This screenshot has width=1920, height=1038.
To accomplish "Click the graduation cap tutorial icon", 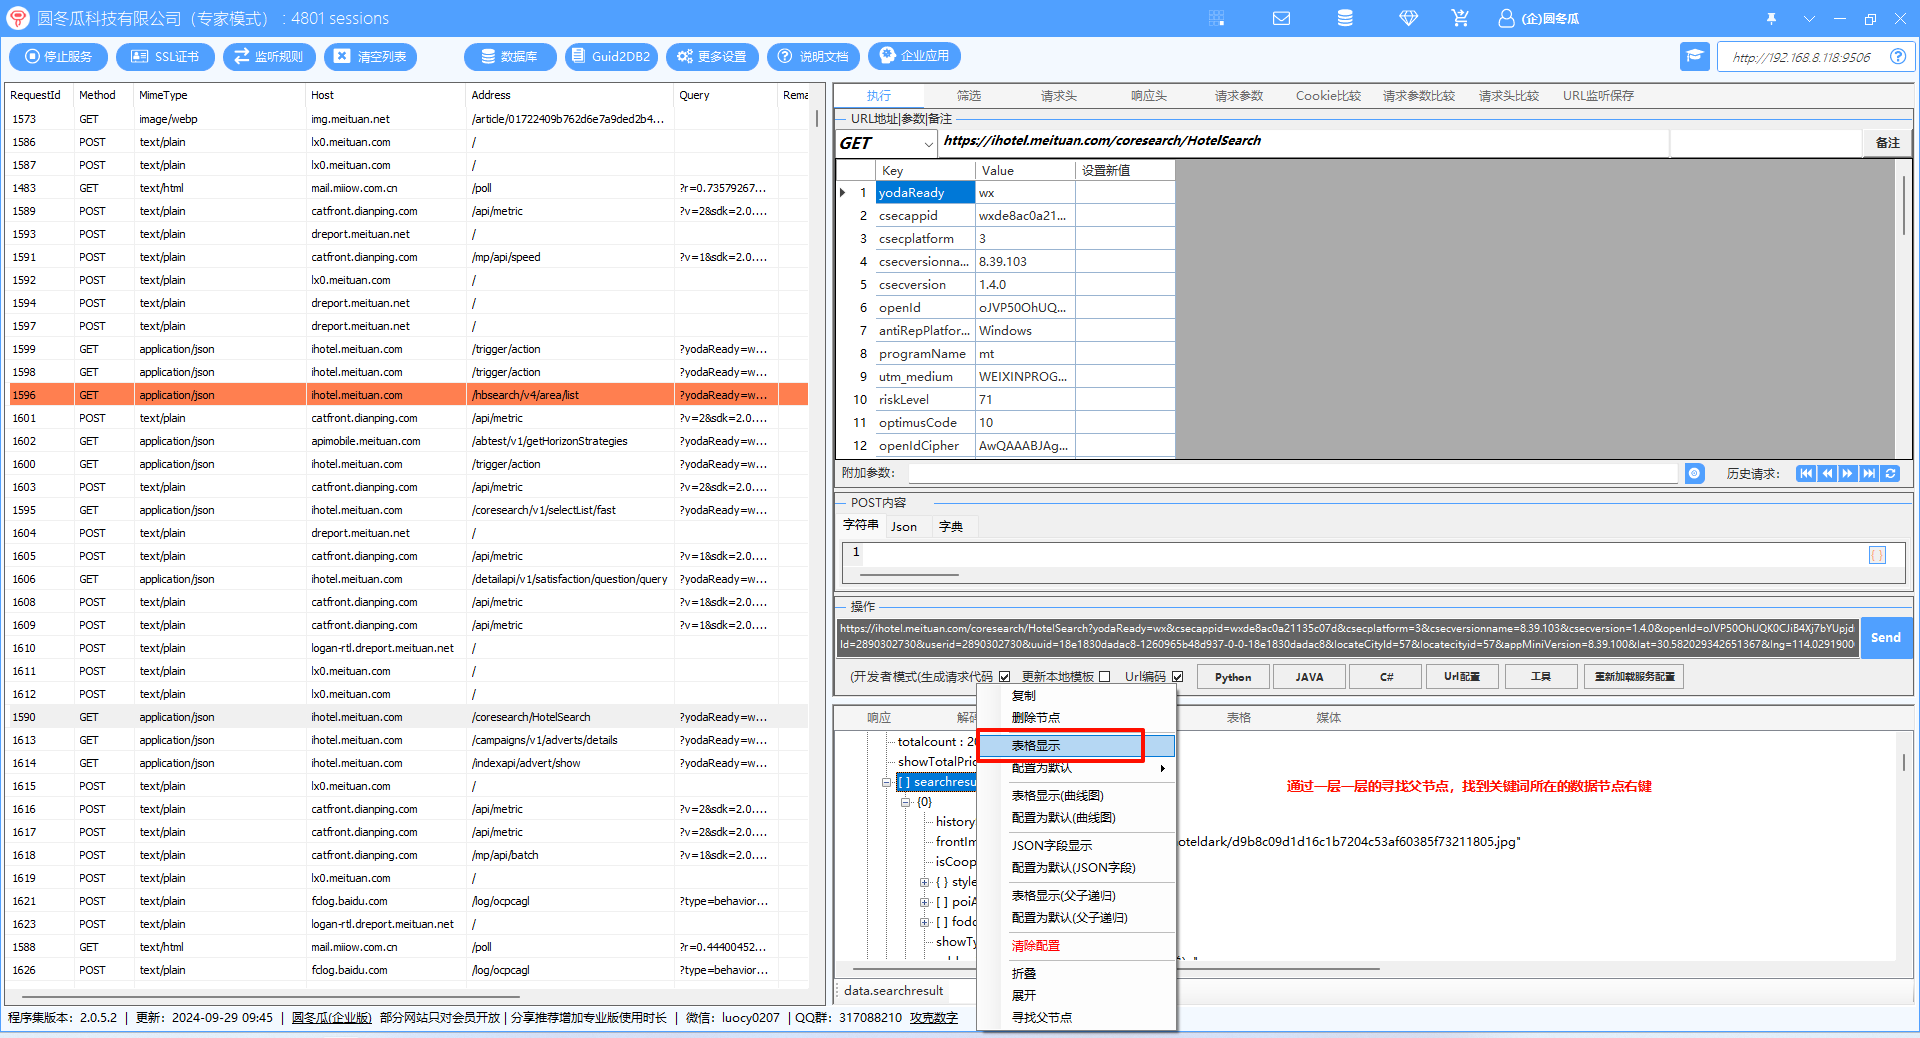I will pyautogui.click(x=1694, y=56).
